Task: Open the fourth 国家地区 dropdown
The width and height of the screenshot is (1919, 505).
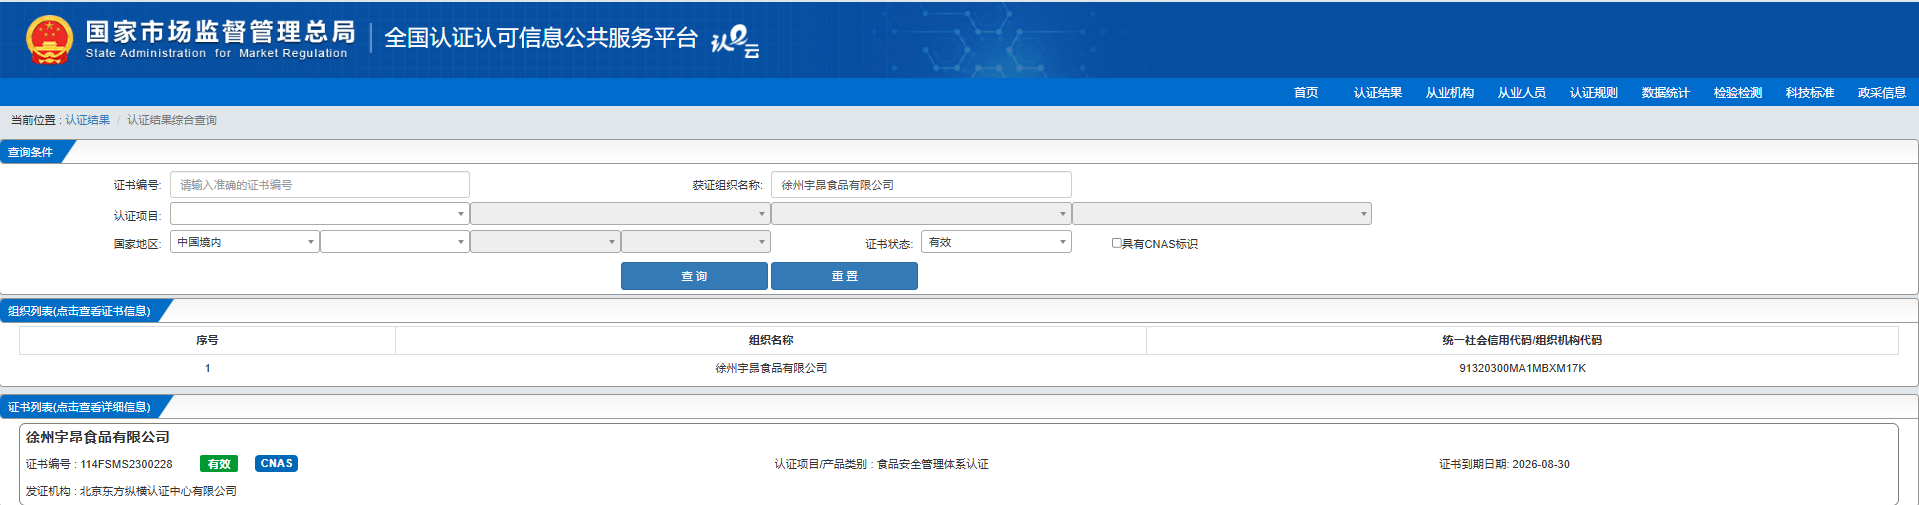Action: pyautogui.click(x=696, y=242)
